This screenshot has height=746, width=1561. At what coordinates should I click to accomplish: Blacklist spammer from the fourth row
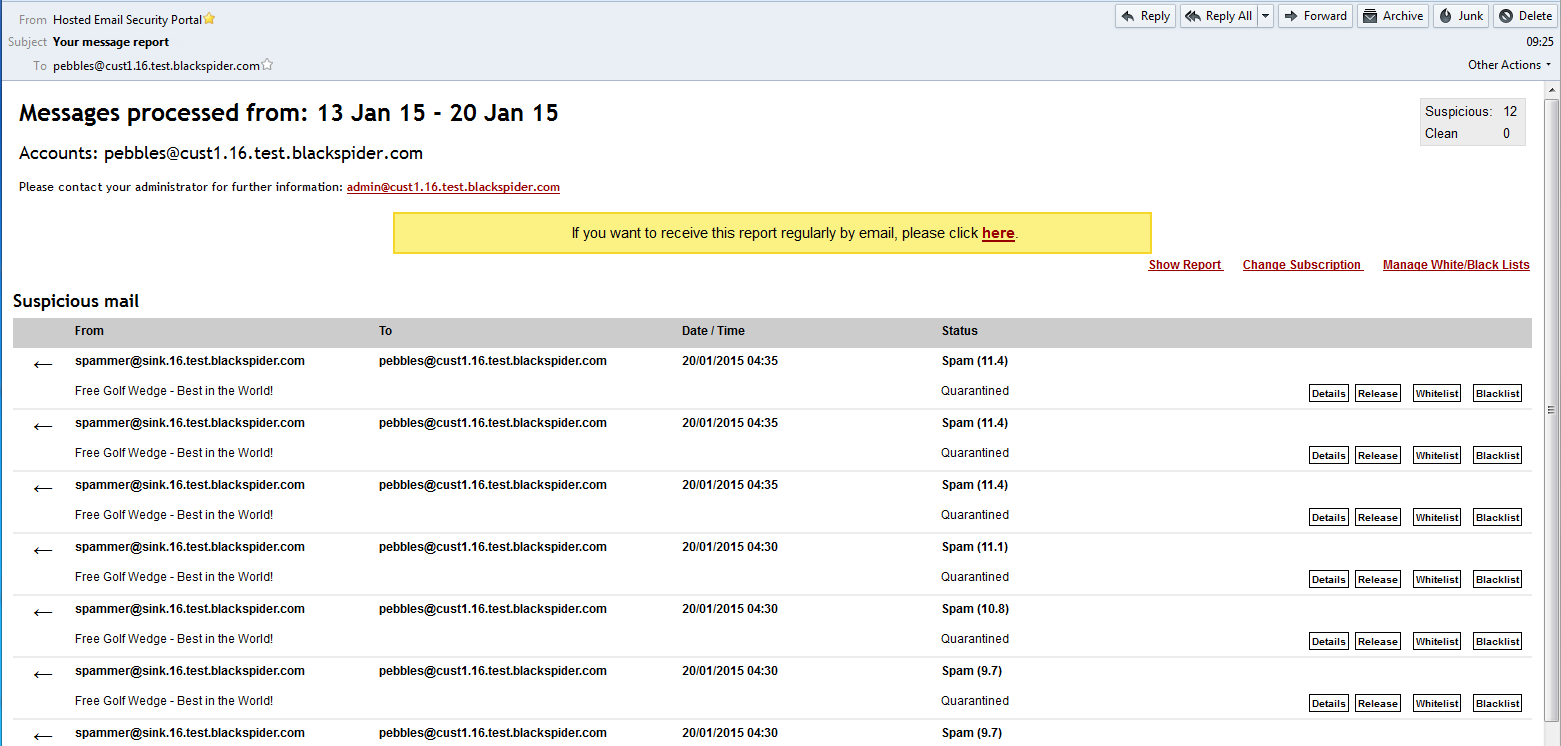click(1497, 578)
